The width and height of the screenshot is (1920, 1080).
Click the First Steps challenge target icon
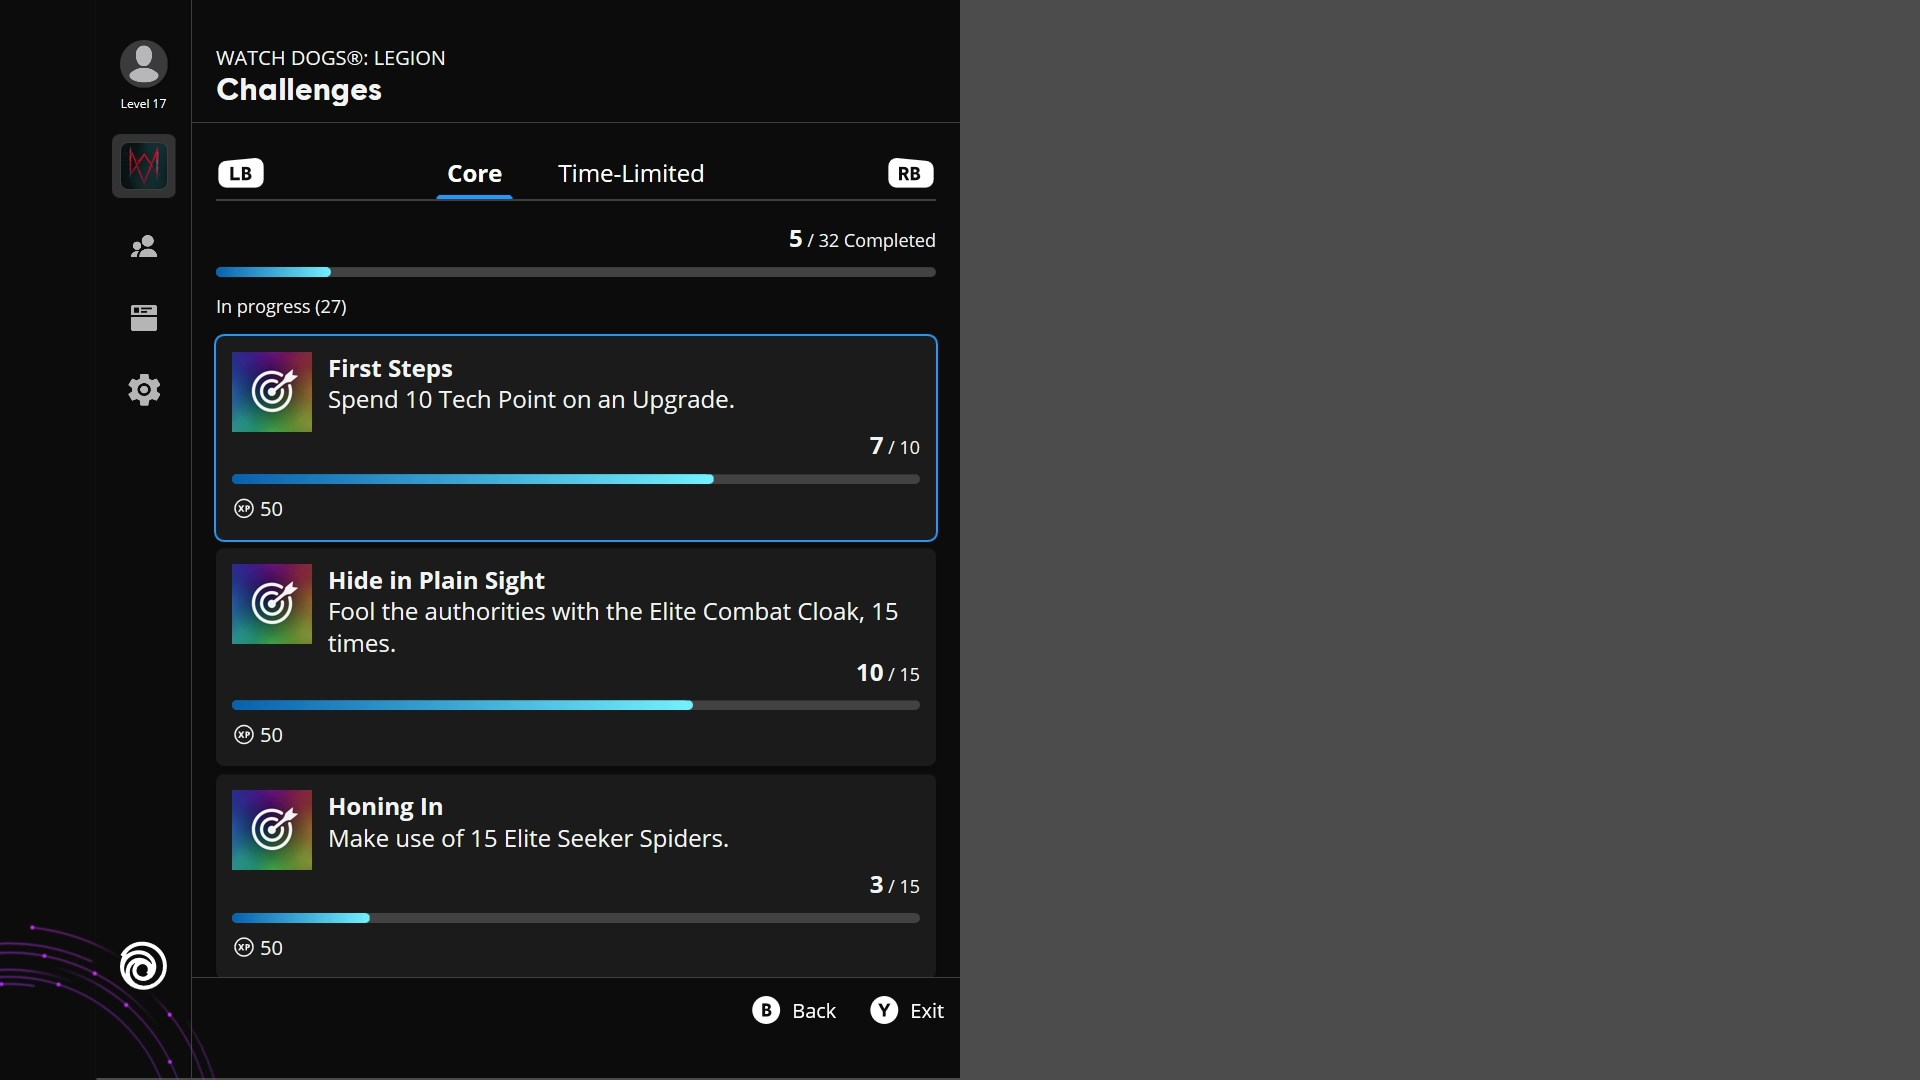(x=272, y=392)
